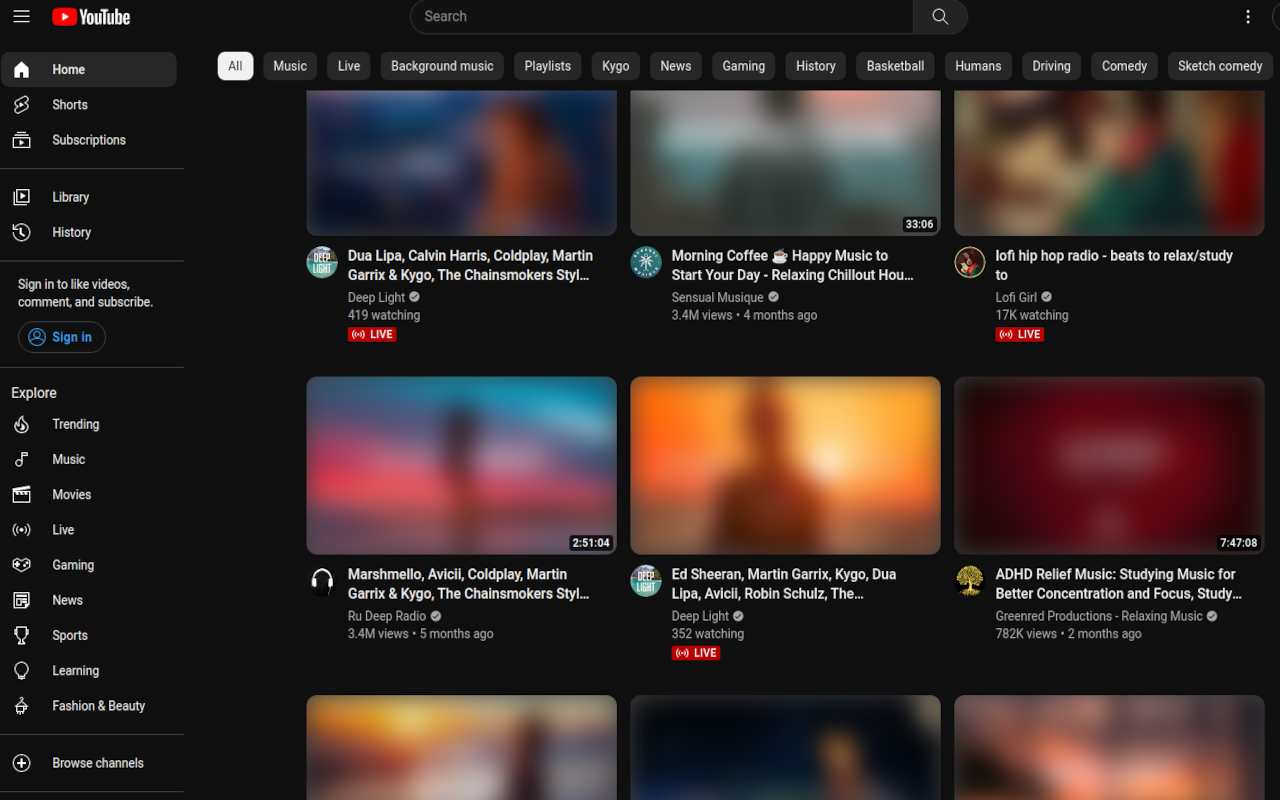Select the Comedy filter chip
The width and height of the screenshot is (1280, 800).
point(1123,65)
